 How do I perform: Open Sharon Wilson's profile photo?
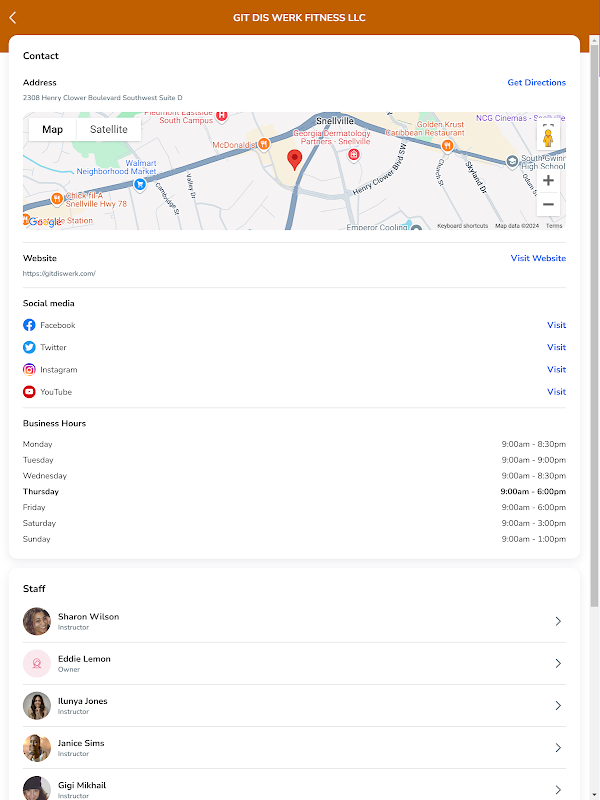point(37,621)
